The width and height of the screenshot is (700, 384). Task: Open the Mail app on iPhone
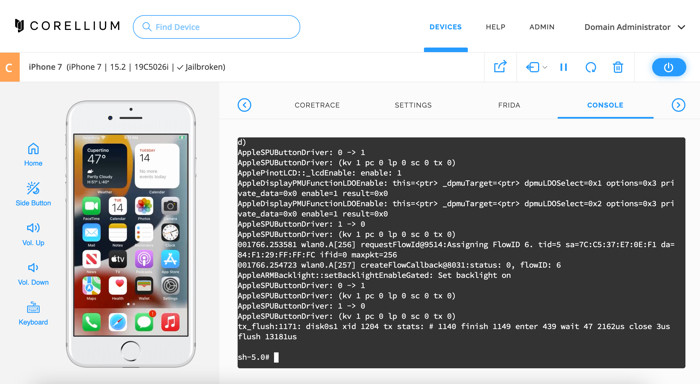click(x=91, y=232)
